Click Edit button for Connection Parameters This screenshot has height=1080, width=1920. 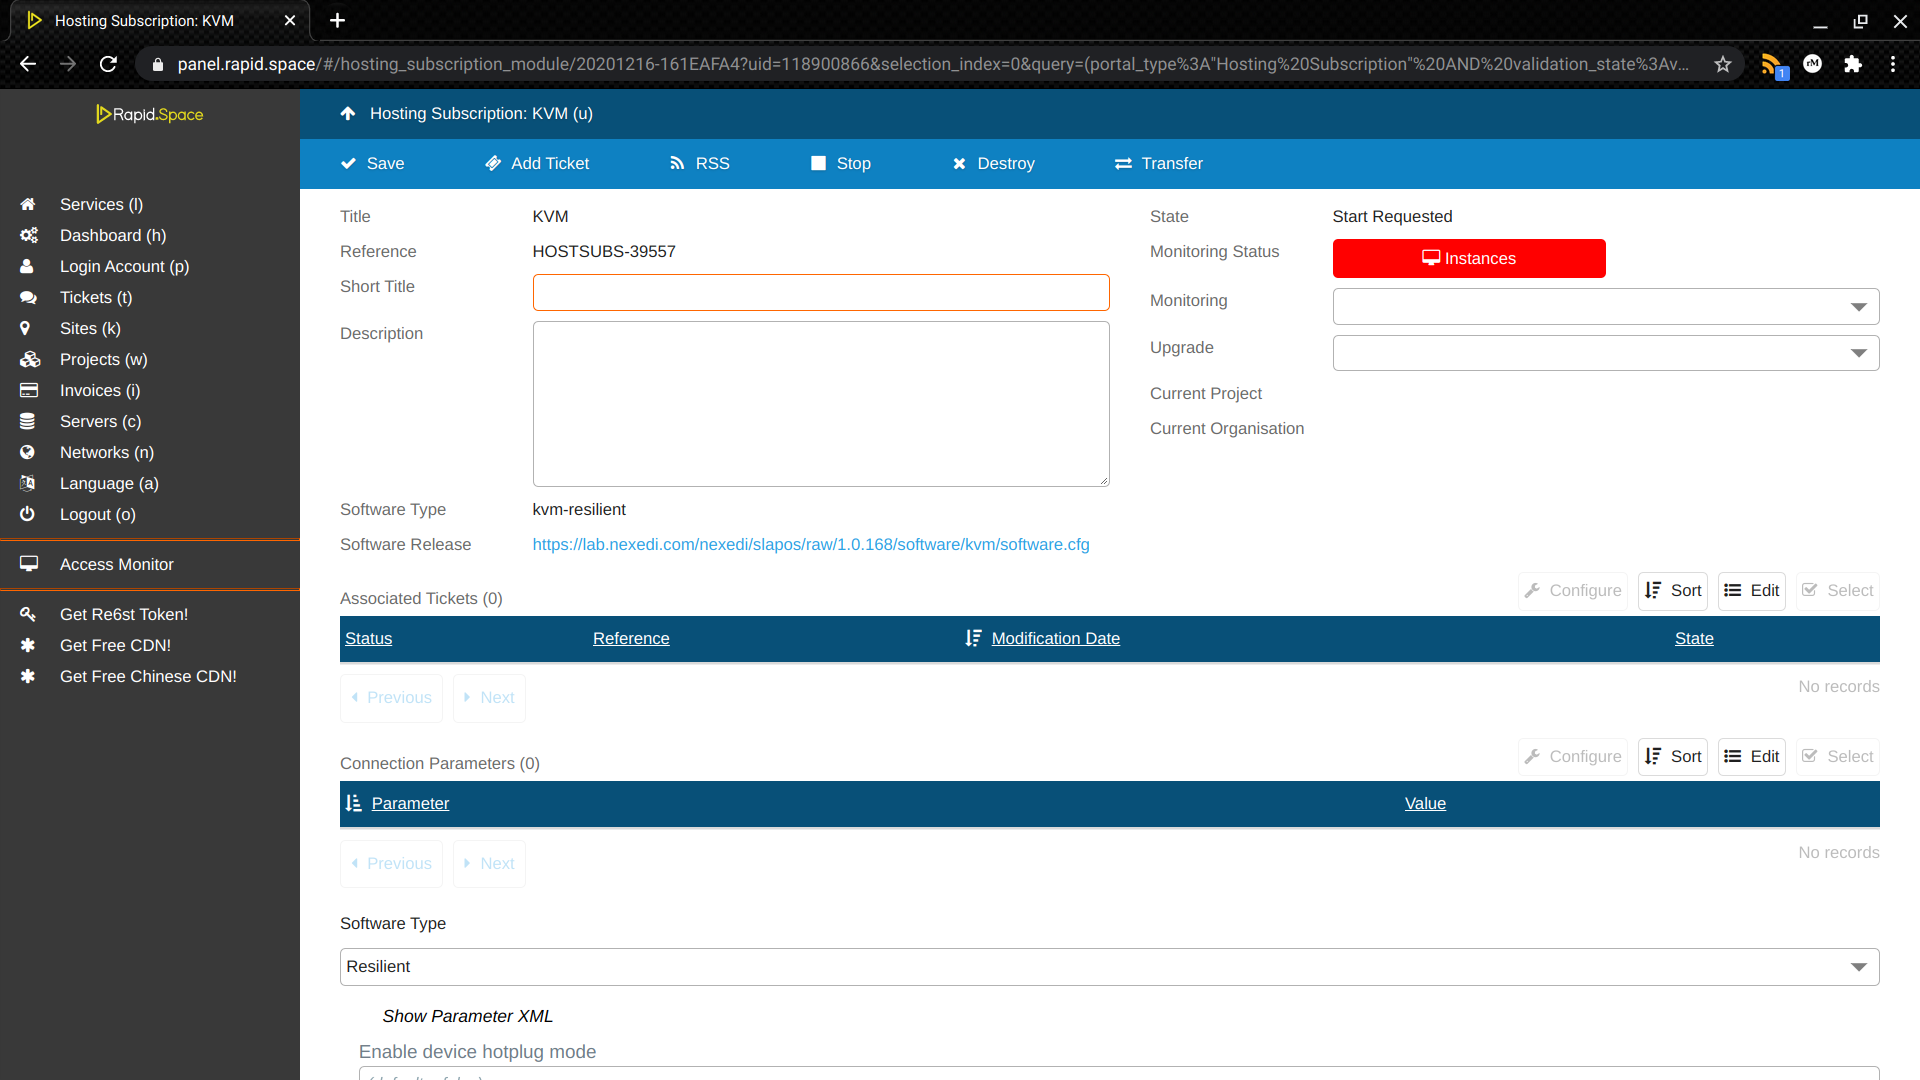[1752, 757]
